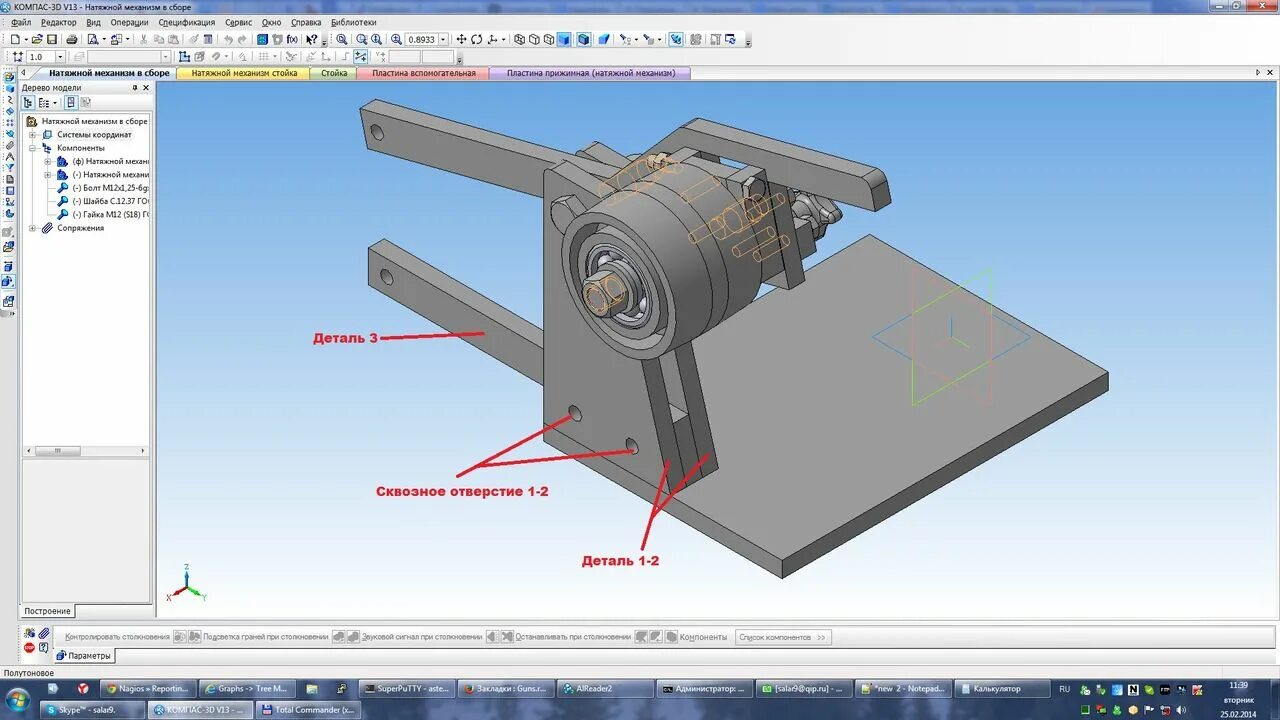
Task: Toggle wireframe display mode
Action: pos(520,39)
